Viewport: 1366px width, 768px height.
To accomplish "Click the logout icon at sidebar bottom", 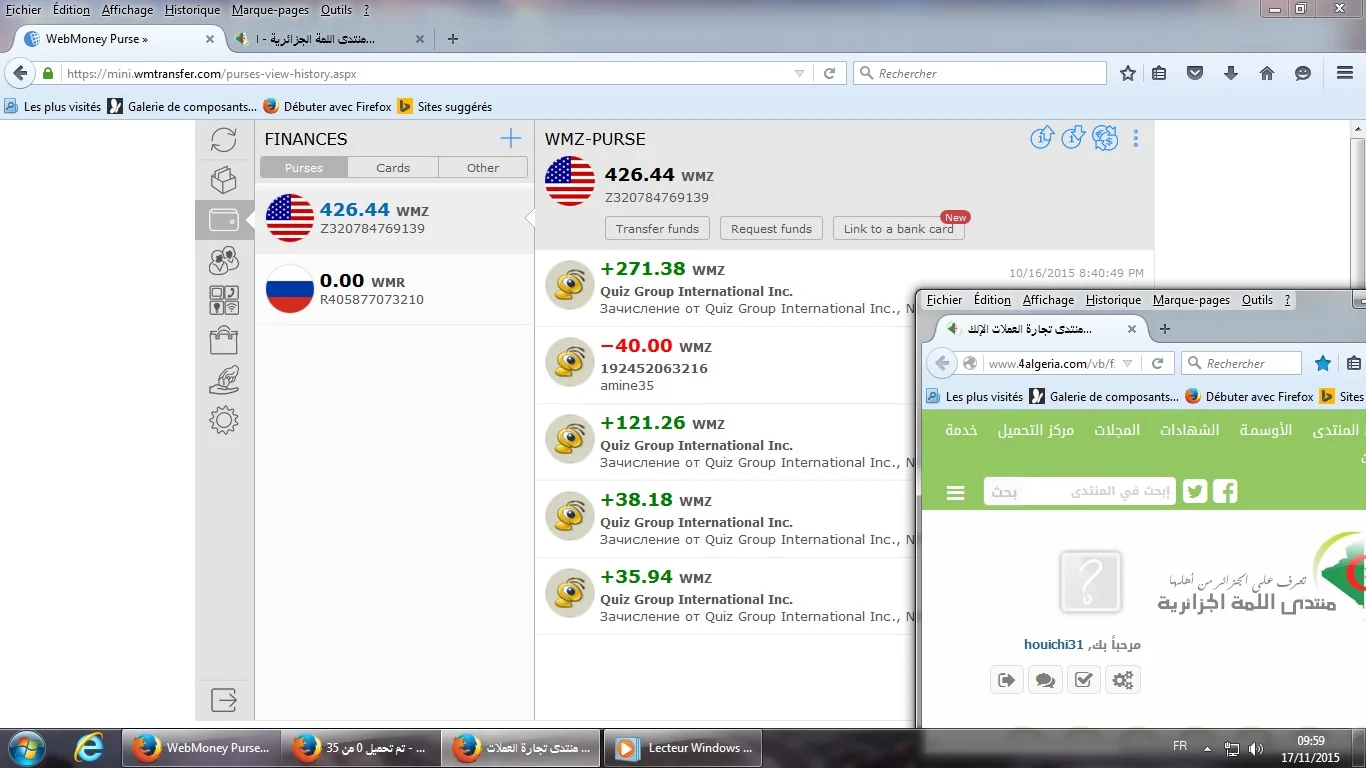I will pyautogui.click(x=224, y=699).
